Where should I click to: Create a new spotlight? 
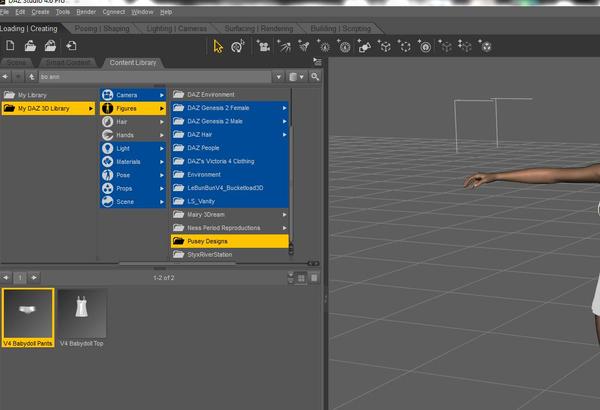pos(304,46)
